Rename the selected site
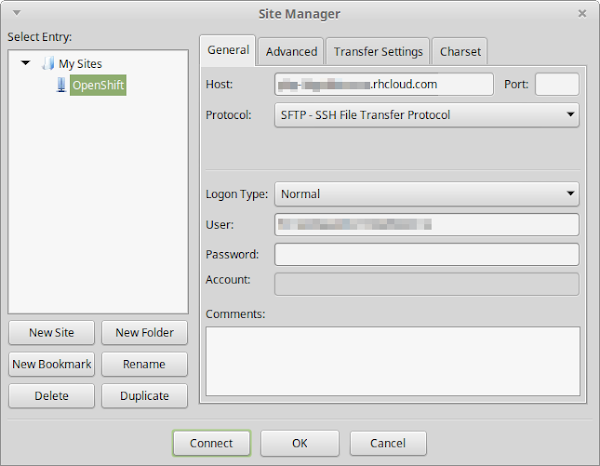This screenshot has width=600, height=466. pyautogui.click(x=144, y=364)
